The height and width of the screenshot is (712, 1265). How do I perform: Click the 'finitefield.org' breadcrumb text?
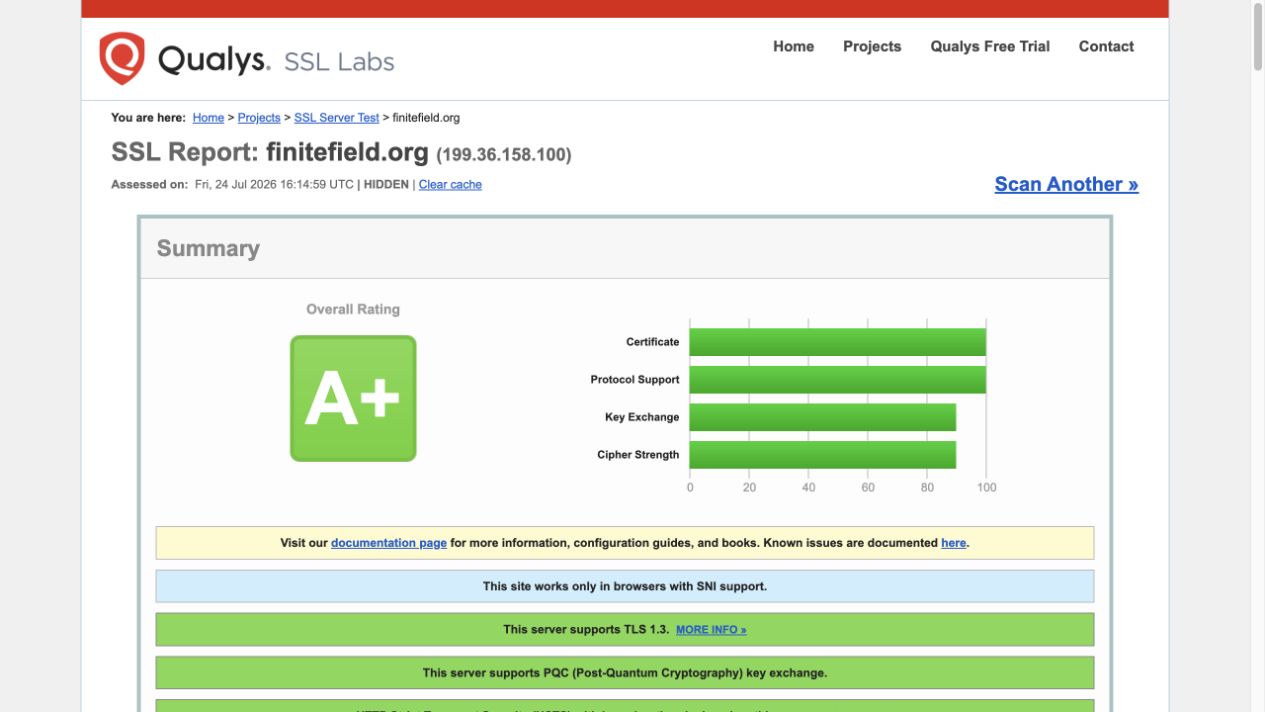pos(426,117)
